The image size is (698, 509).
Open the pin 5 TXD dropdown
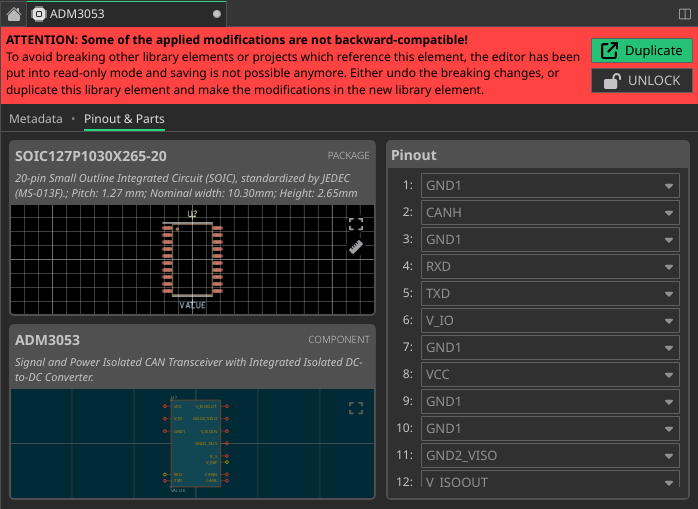click(x=550, y=293)
